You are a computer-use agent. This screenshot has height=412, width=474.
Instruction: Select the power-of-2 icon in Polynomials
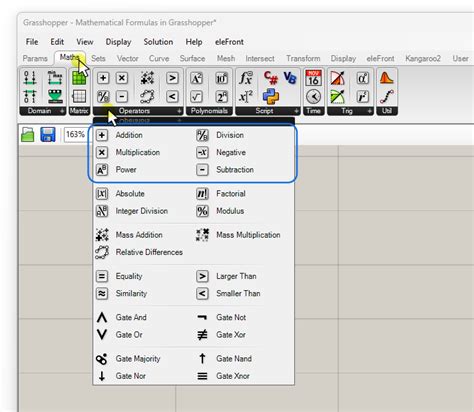coord(222,97)
